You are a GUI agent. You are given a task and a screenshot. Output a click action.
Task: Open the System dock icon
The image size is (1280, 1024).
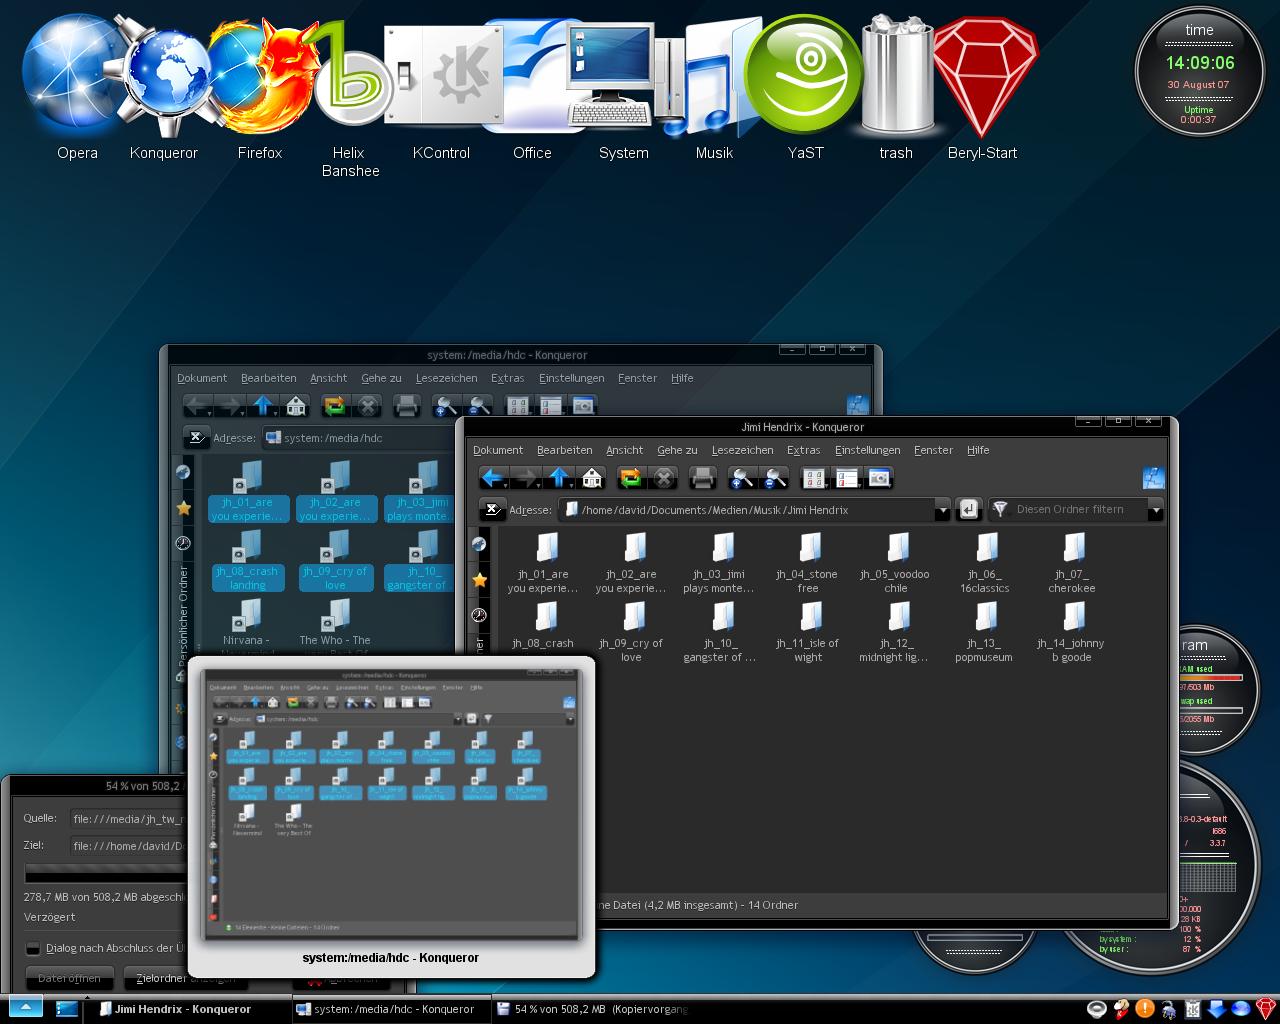tap(623, 76)
